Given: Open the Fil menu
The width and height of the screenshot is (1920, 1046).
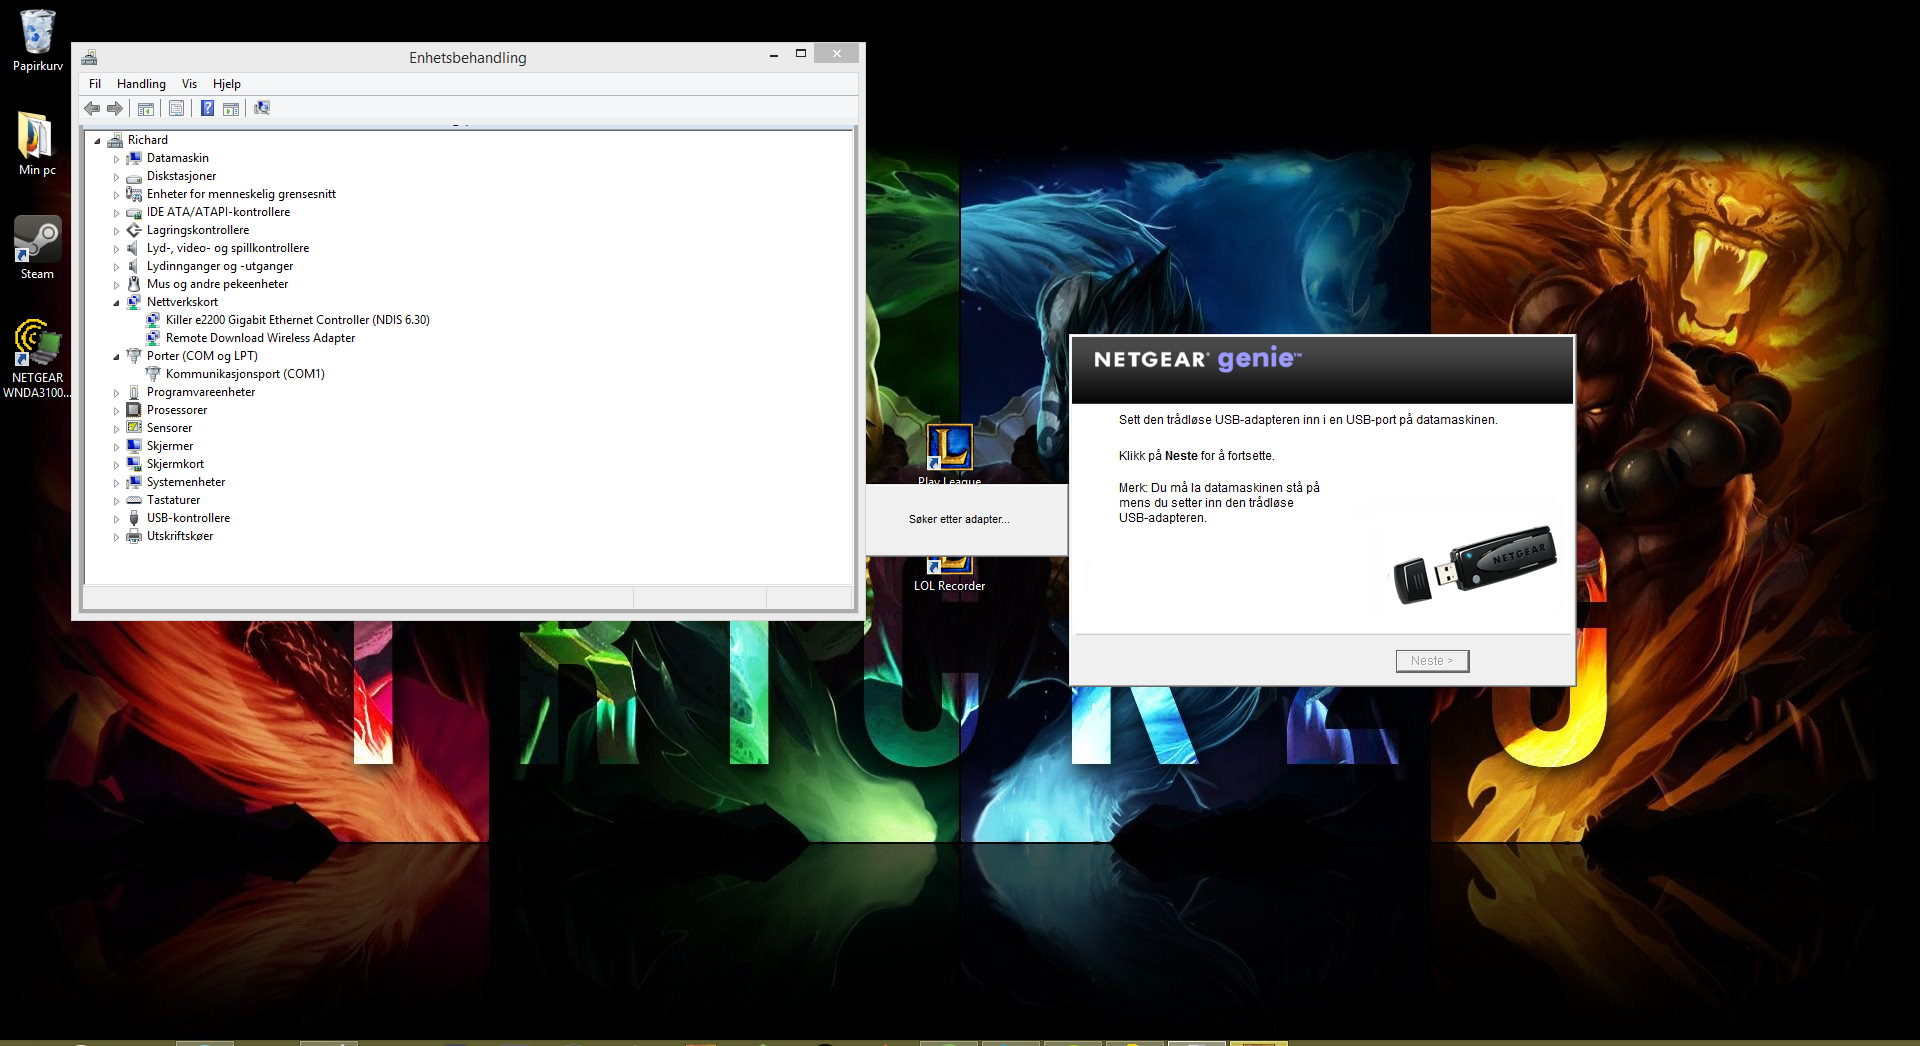Looking at the screenshot, I should click(x=95, y=84).
